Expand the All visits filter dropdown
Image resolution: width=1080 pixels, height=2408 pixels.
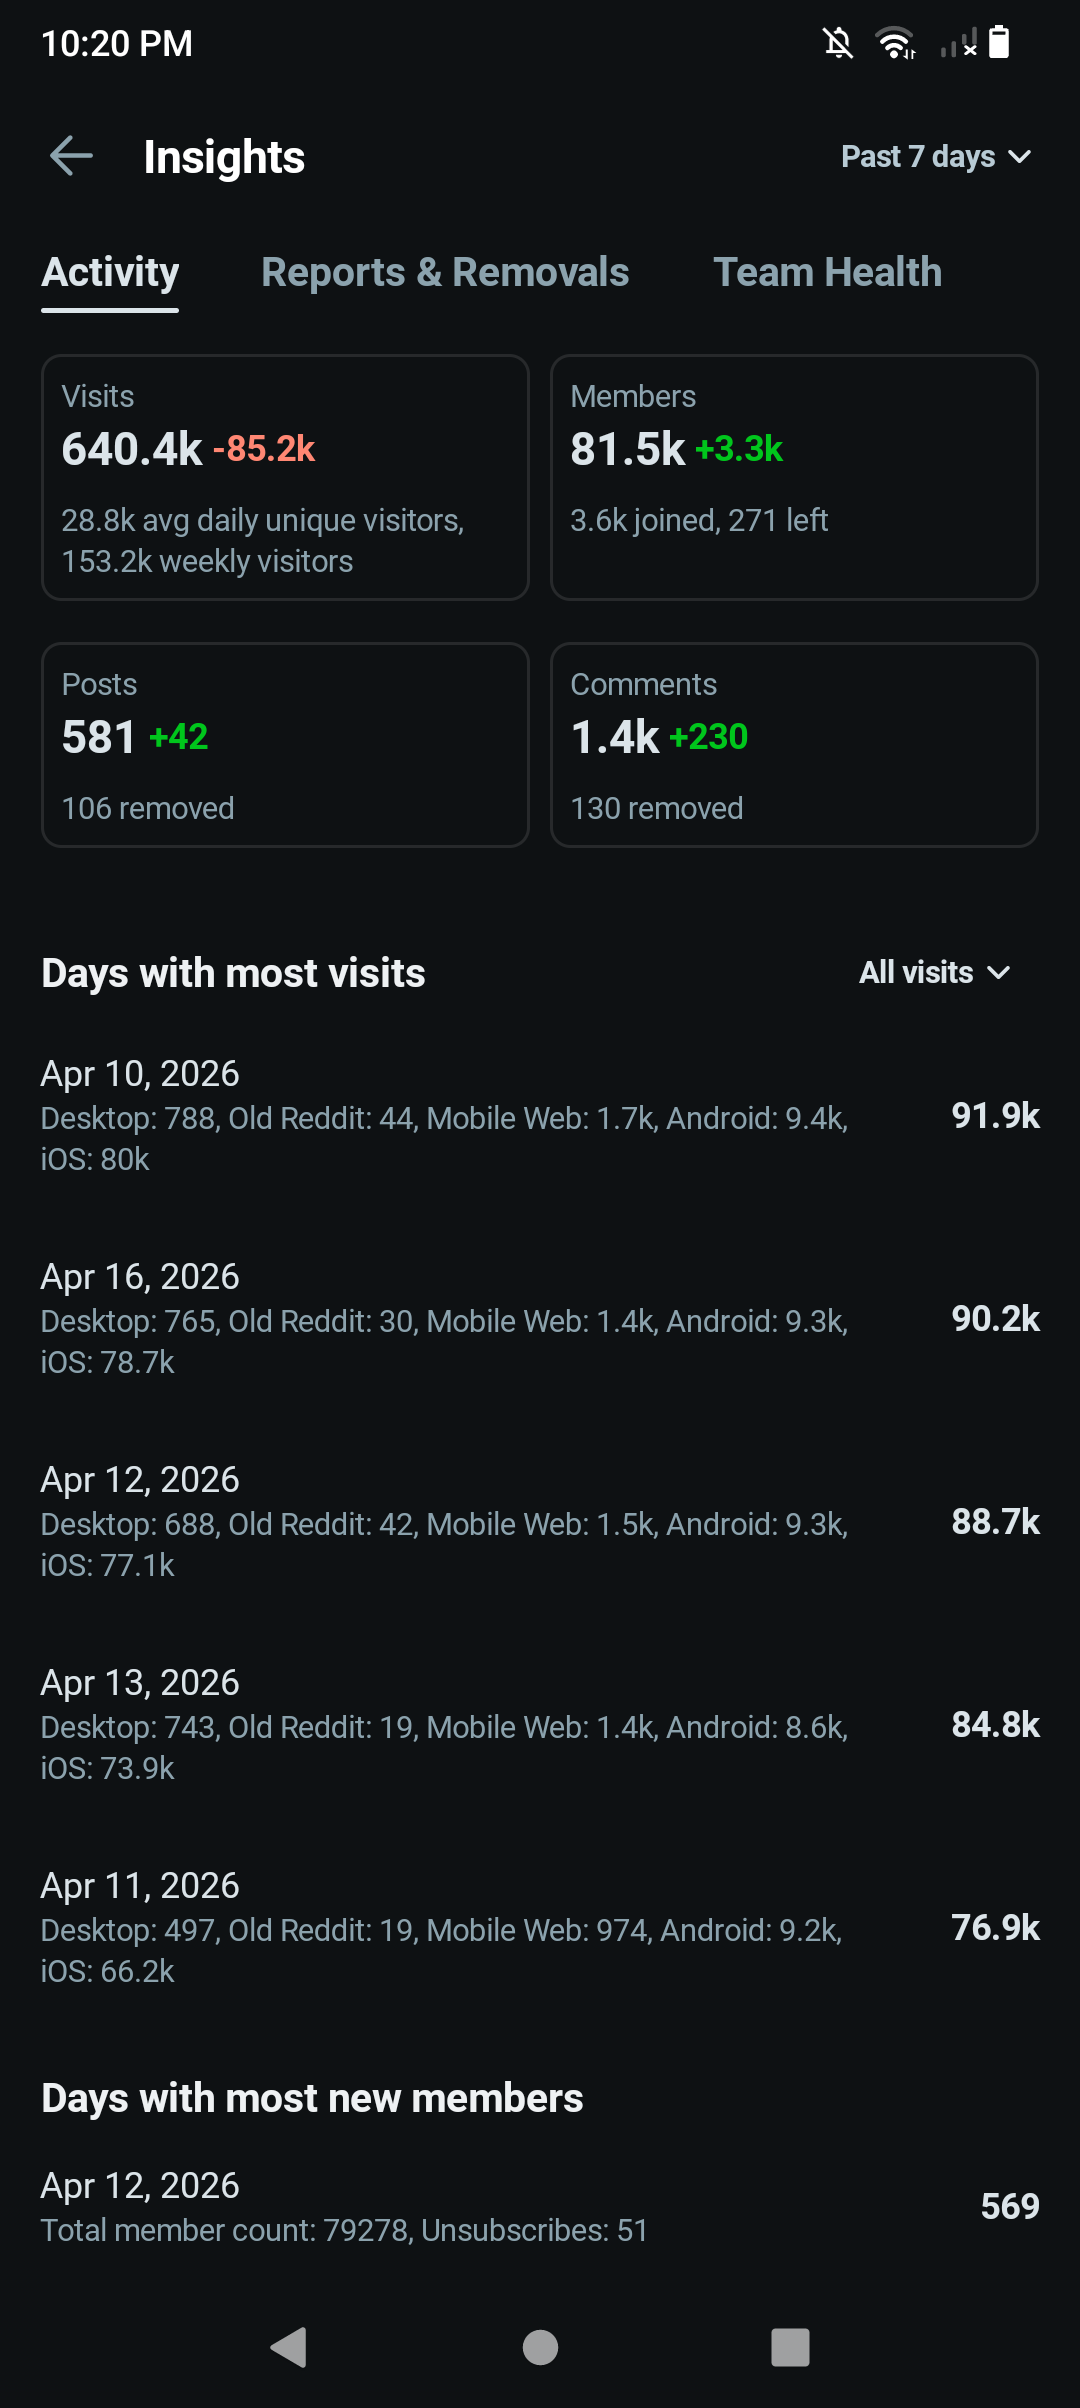pos(934,972)
